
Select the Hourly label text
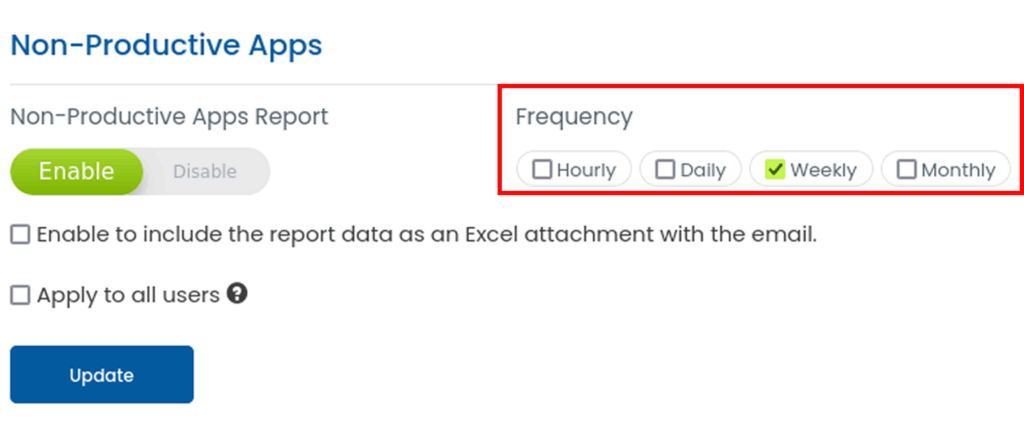tap(586, 170)
